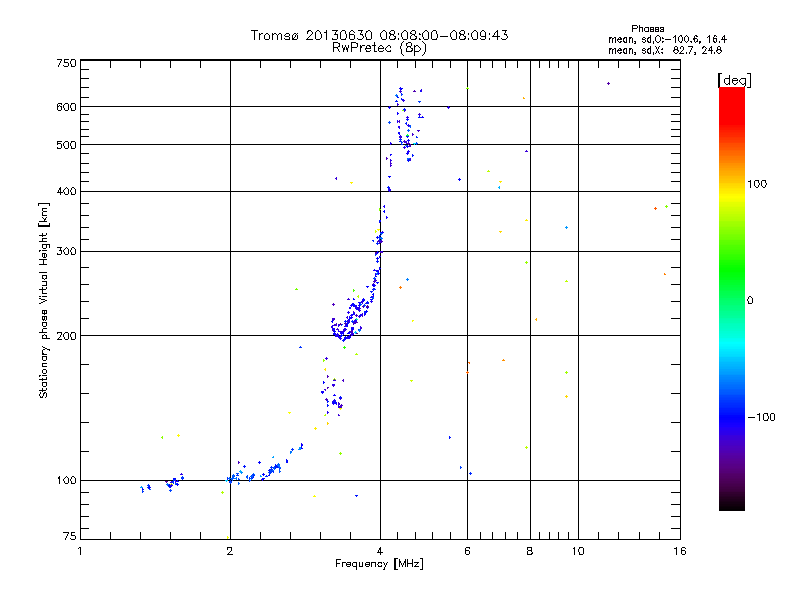Screen dimensions: 800x600
Task: Click the colorbar tick label '0'
Action: click(x=750, y=300)
